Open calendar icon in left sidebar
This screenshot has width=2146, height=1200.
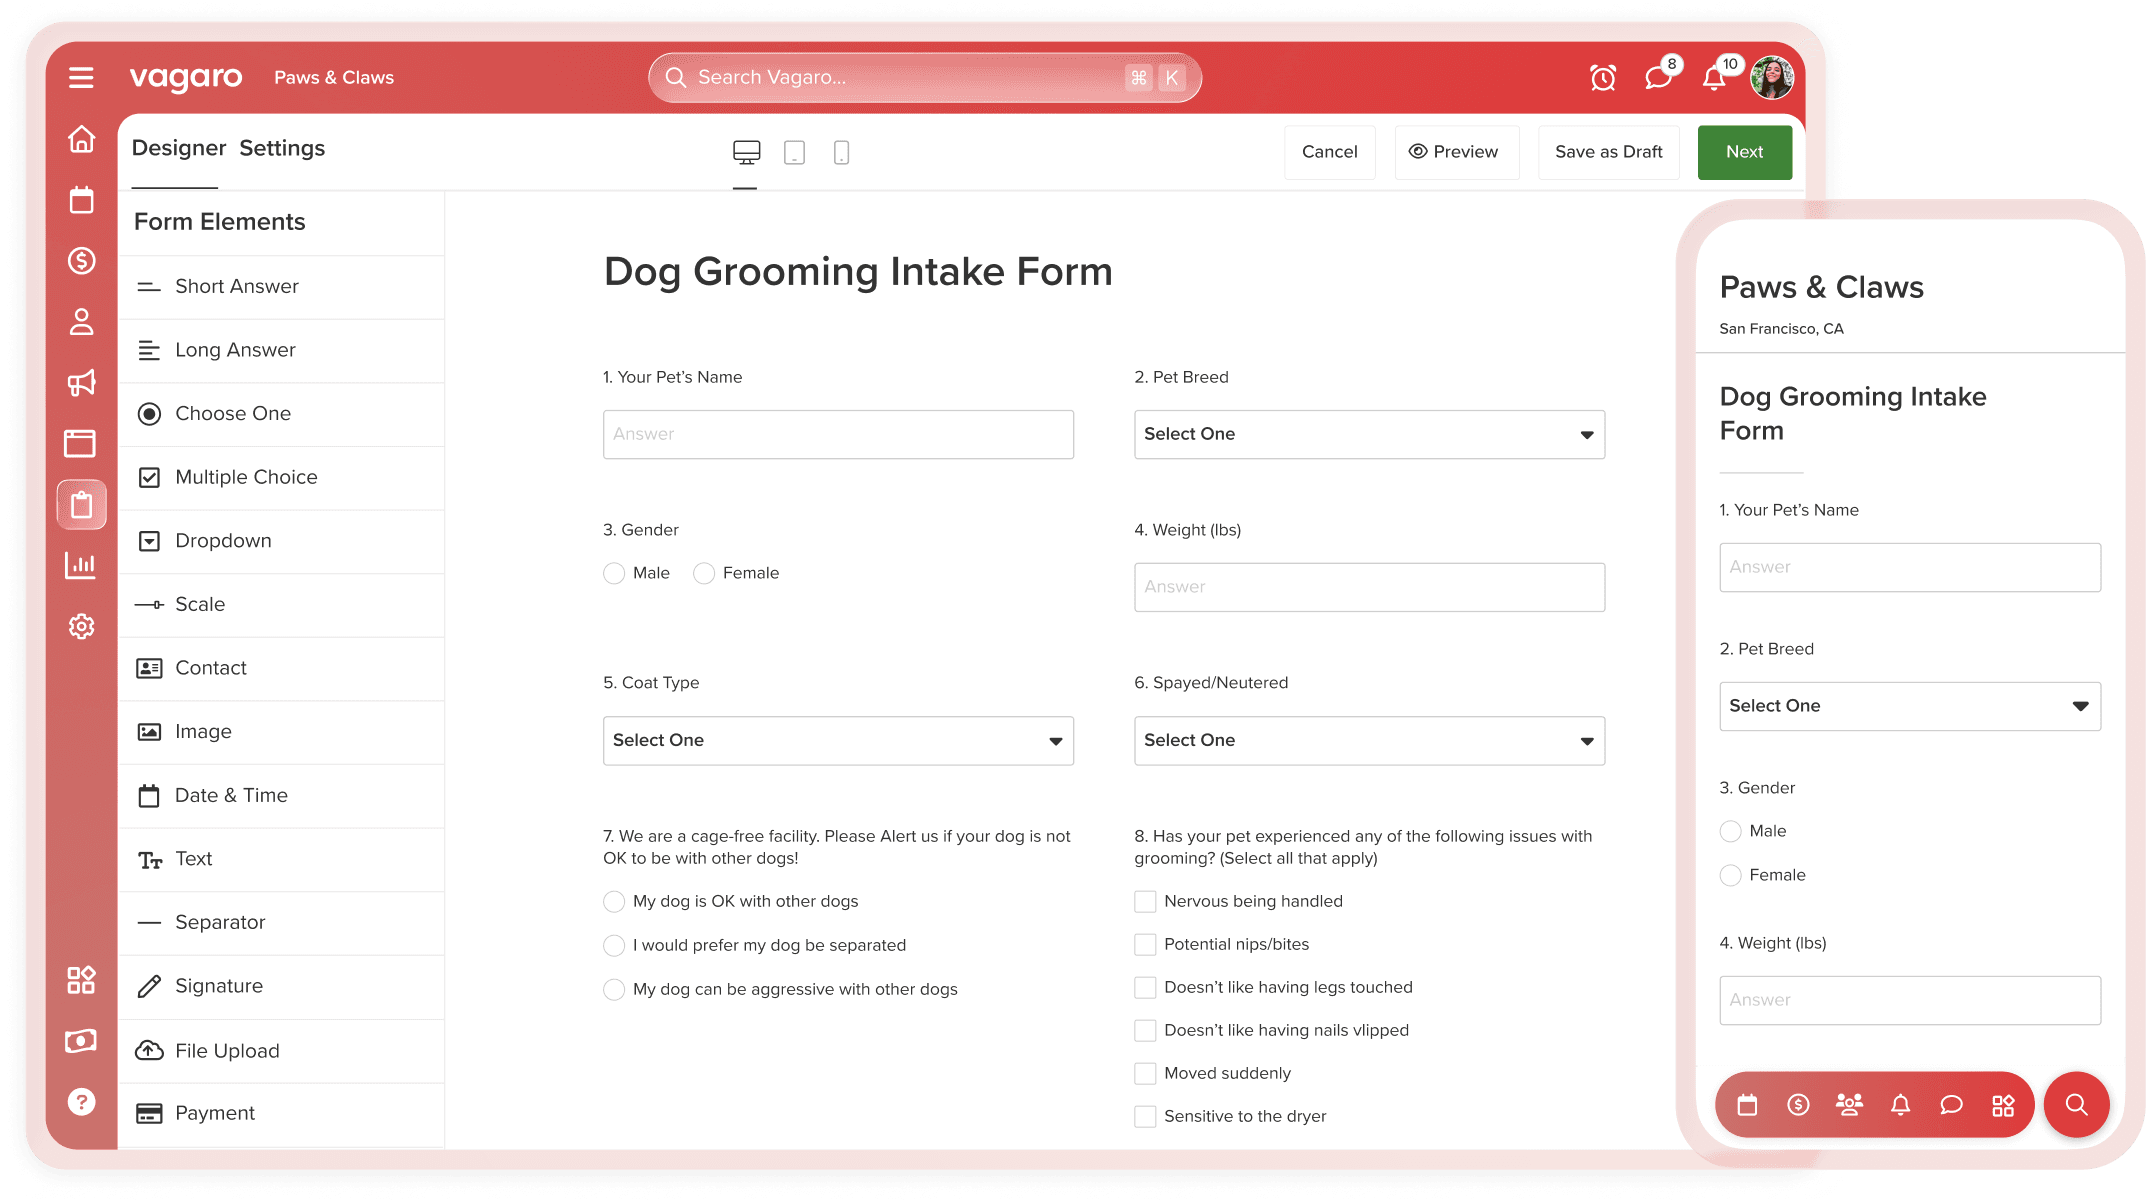pos(81,200)
